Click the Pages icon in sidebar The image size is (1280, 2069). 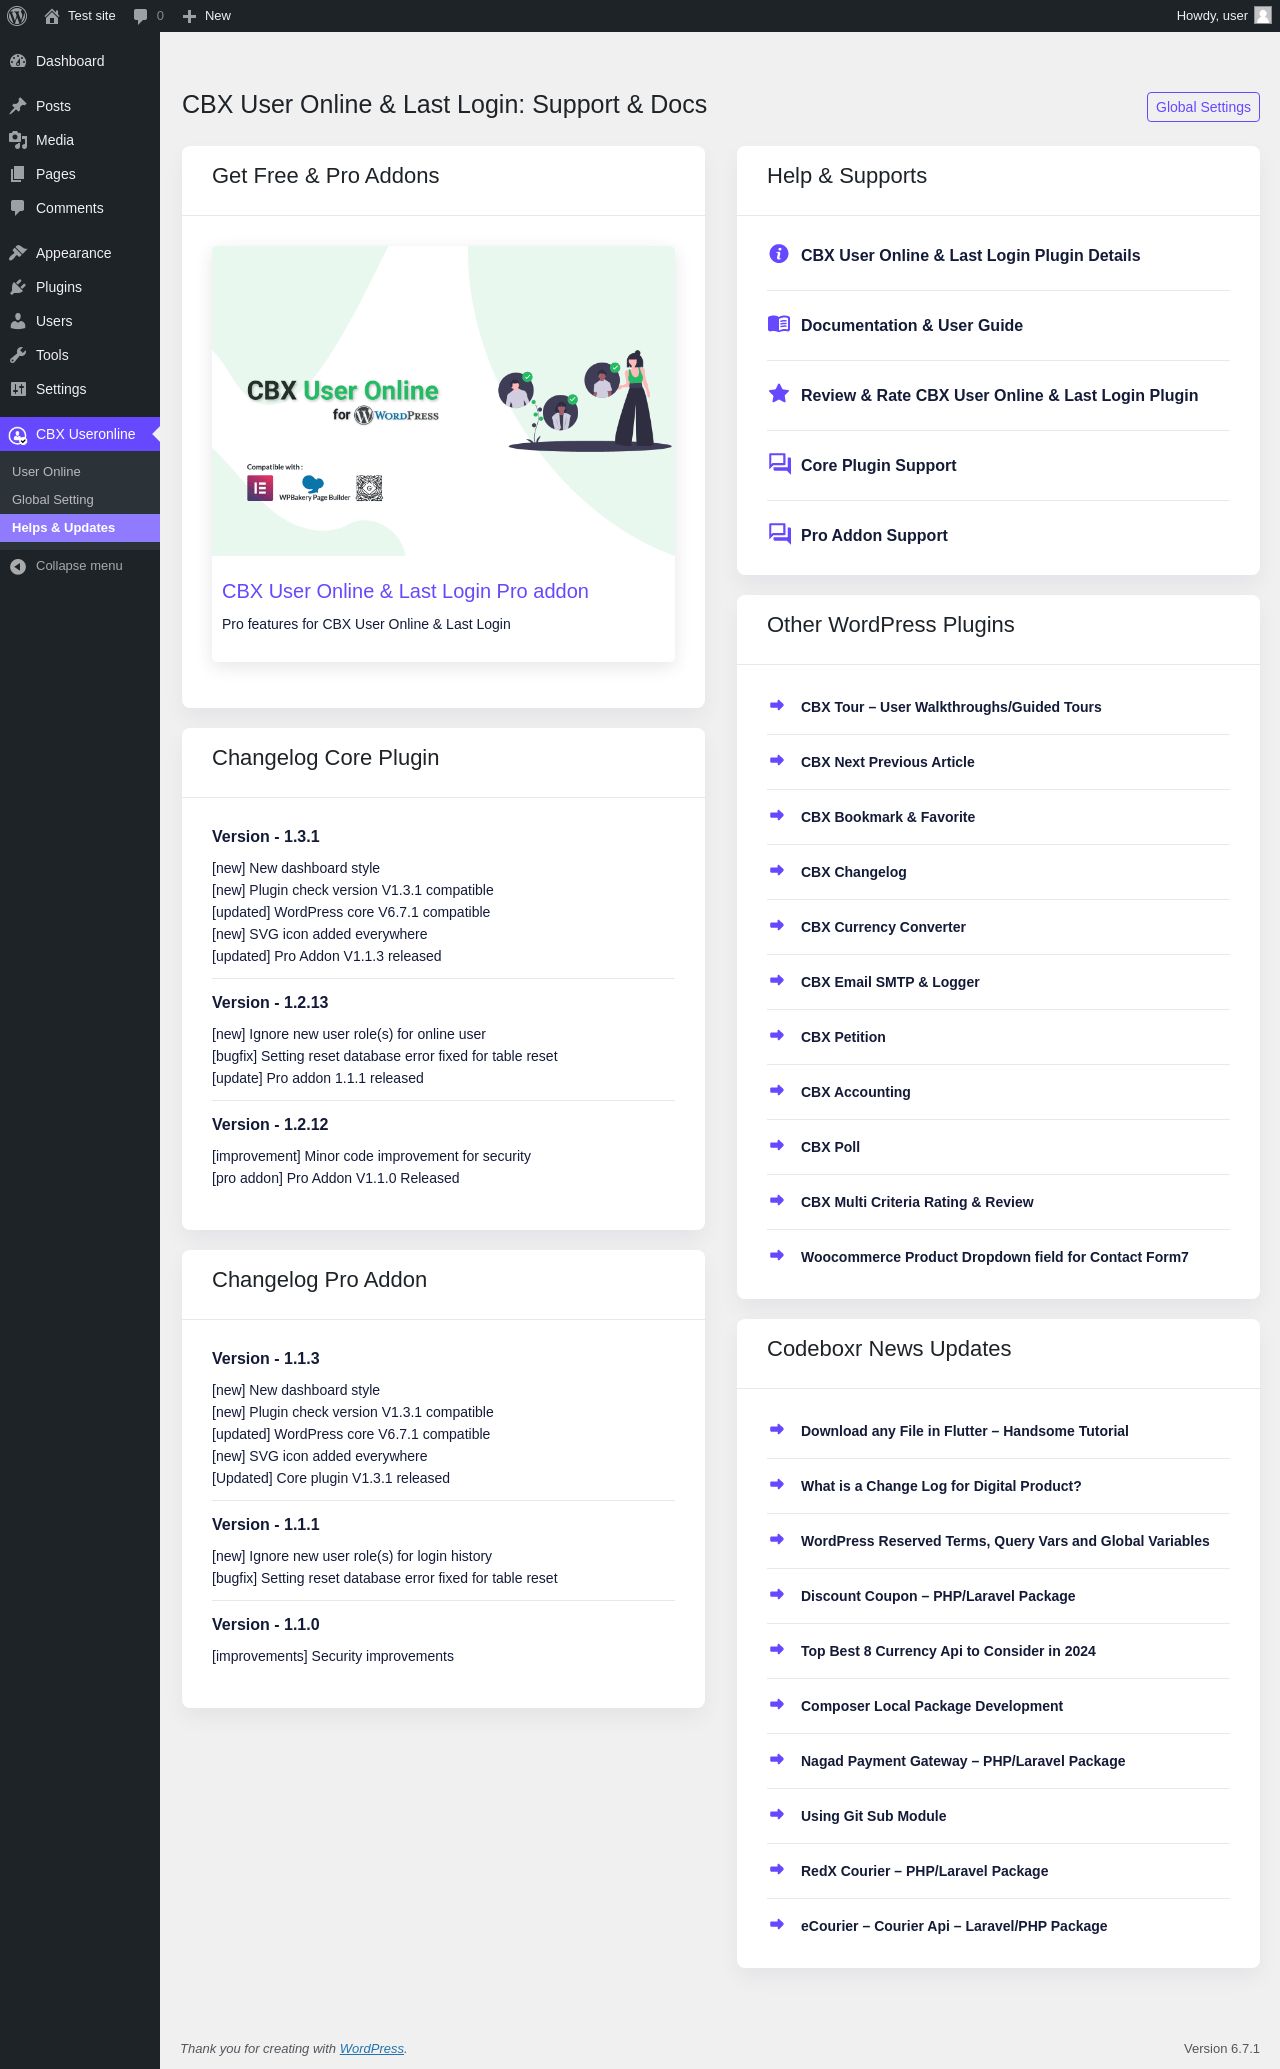tap(18, 174)
